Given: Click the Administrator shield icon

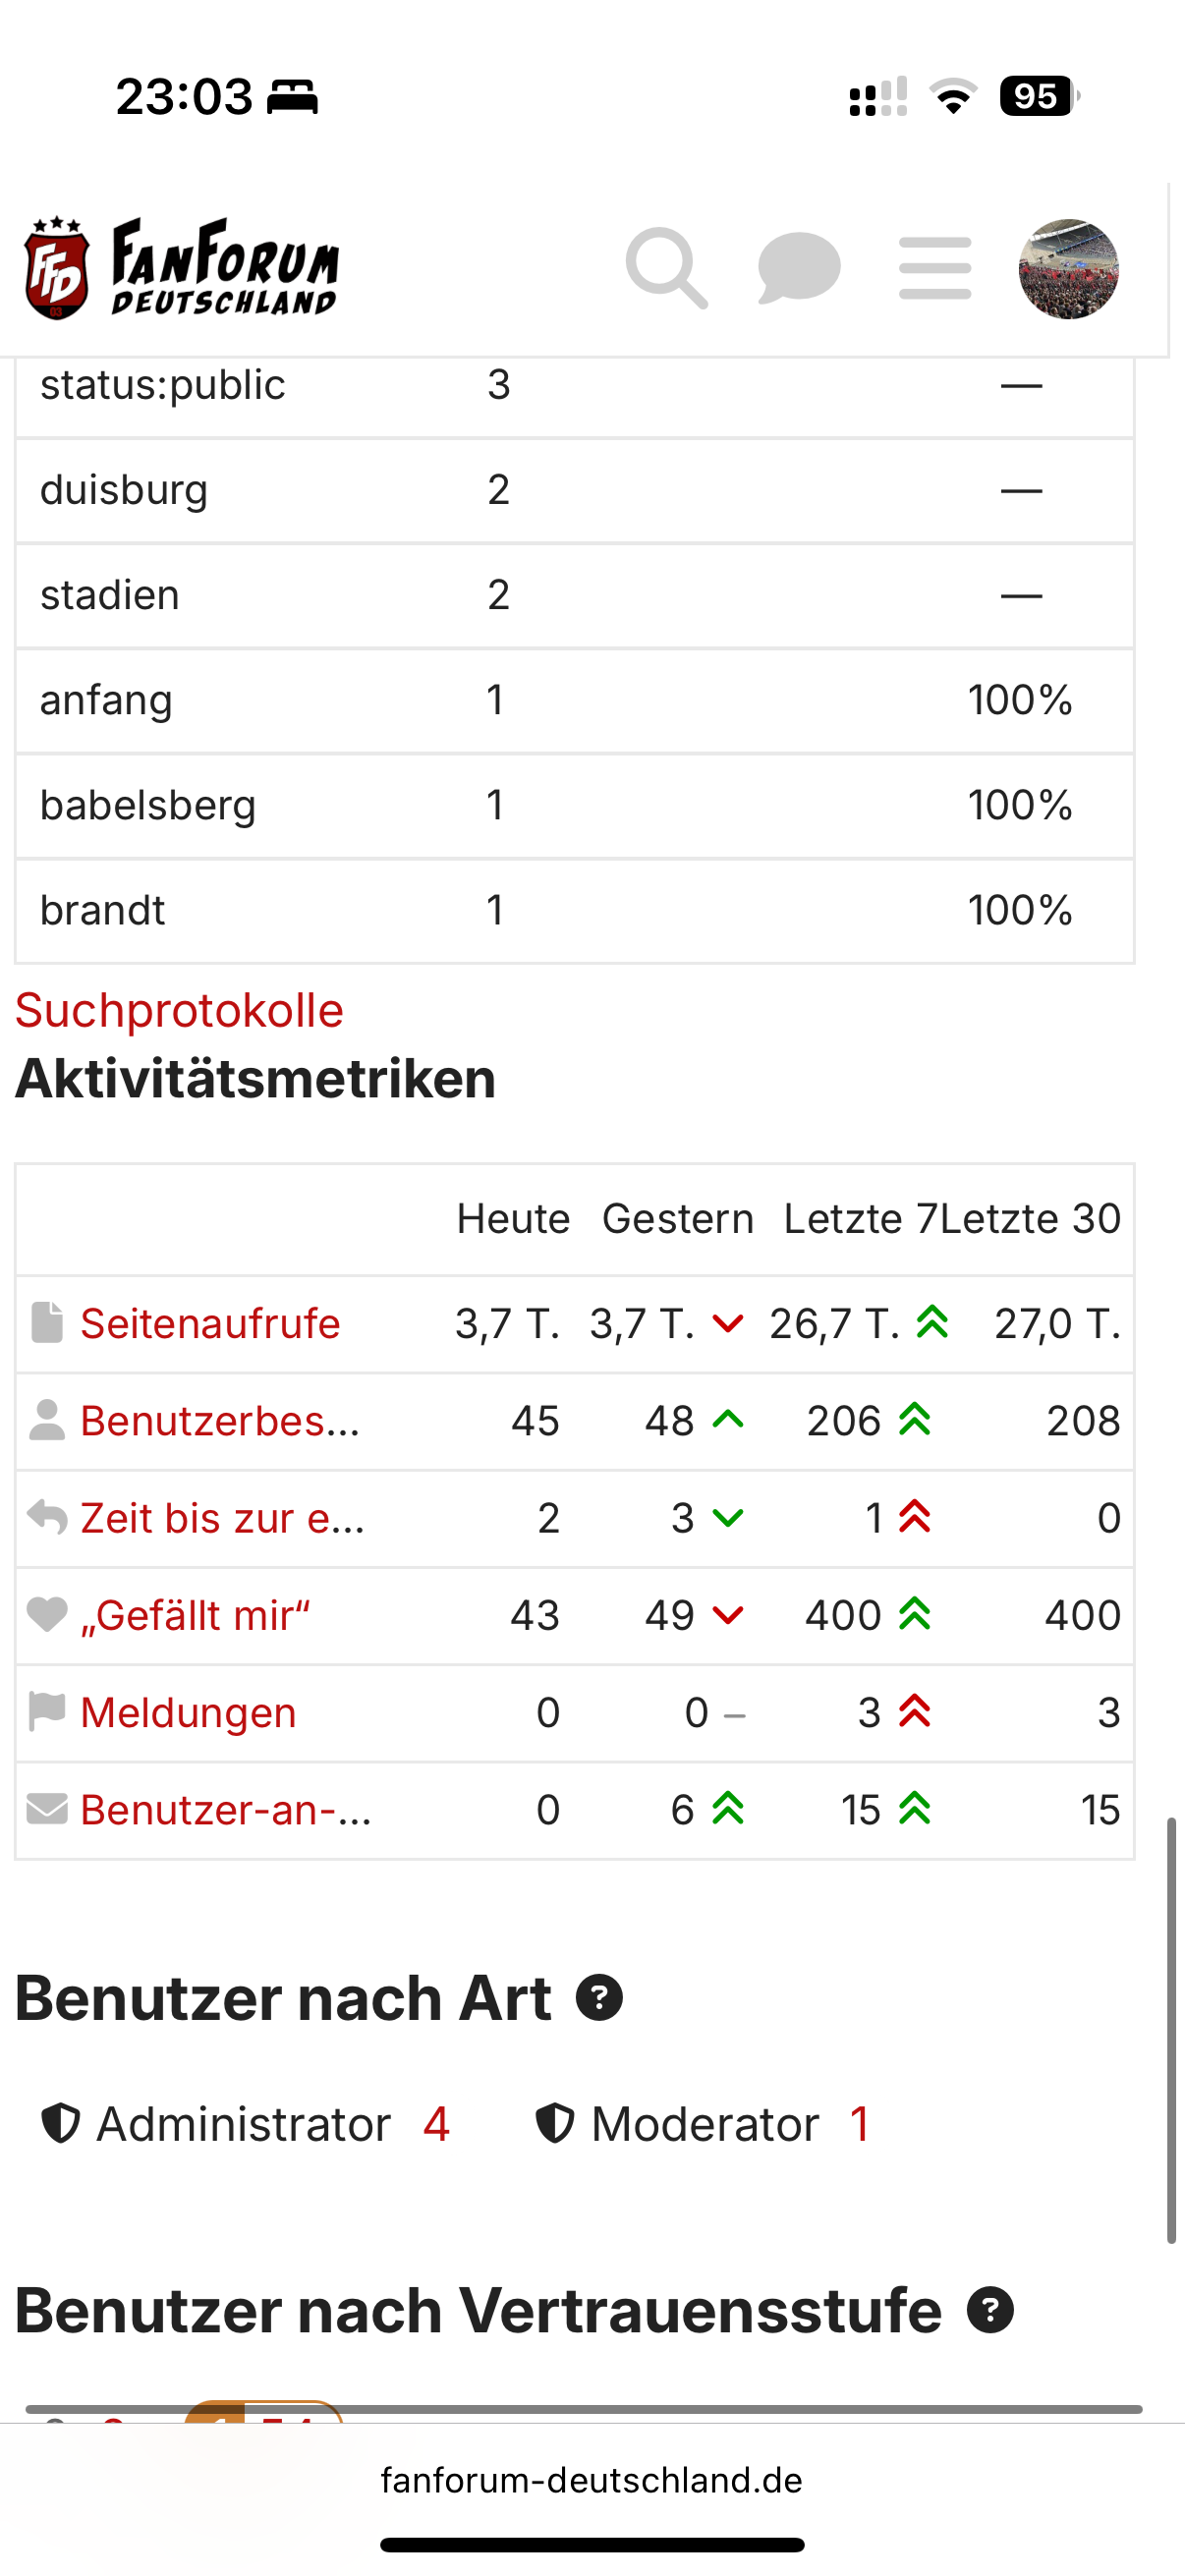Looking at the screenshot, I should [x=60, y=2123].
